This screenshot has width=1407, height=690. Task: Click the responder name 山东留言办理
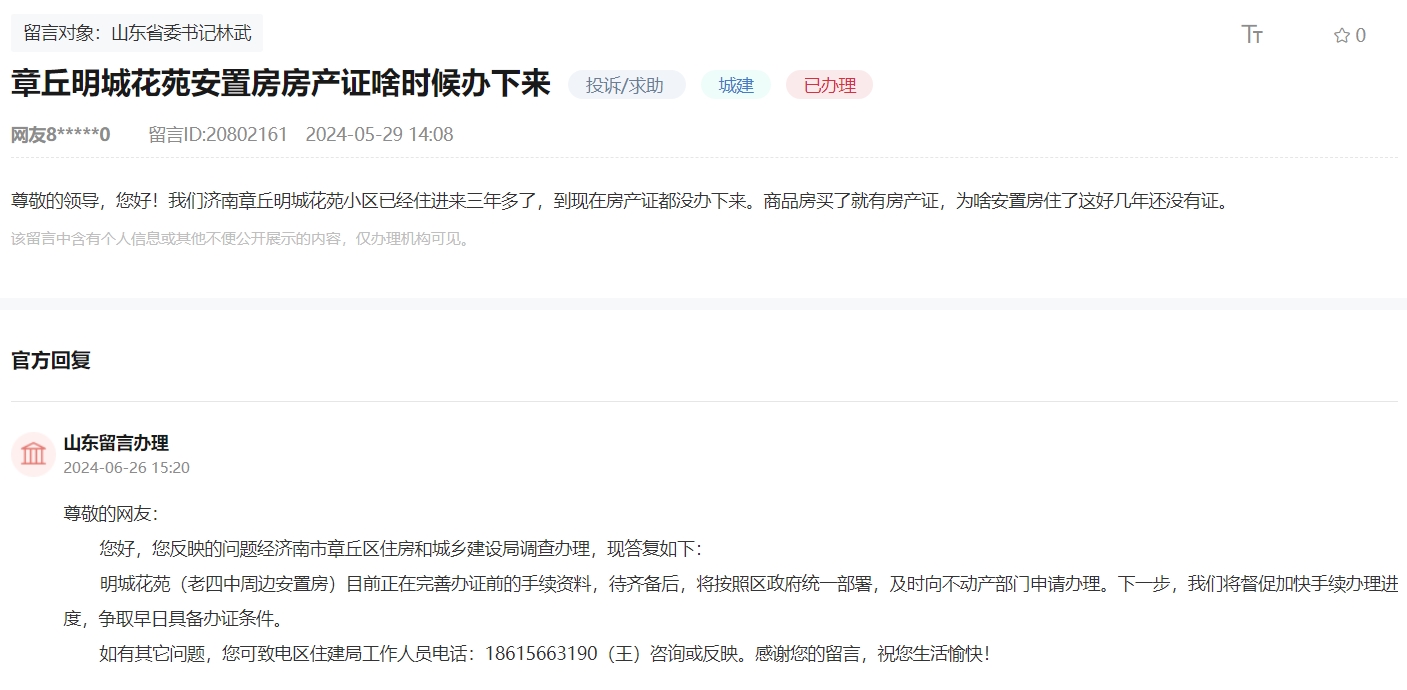click(116, 443)
